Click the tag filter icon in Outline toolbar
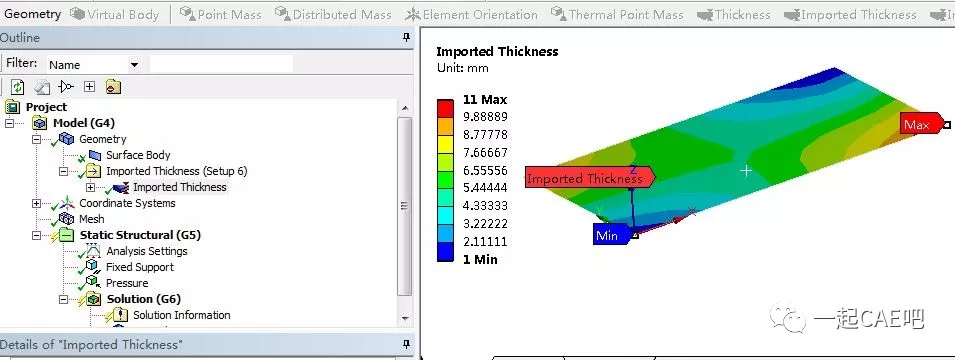Viewport: 955px width, 360px height. [x=66, y=87]
